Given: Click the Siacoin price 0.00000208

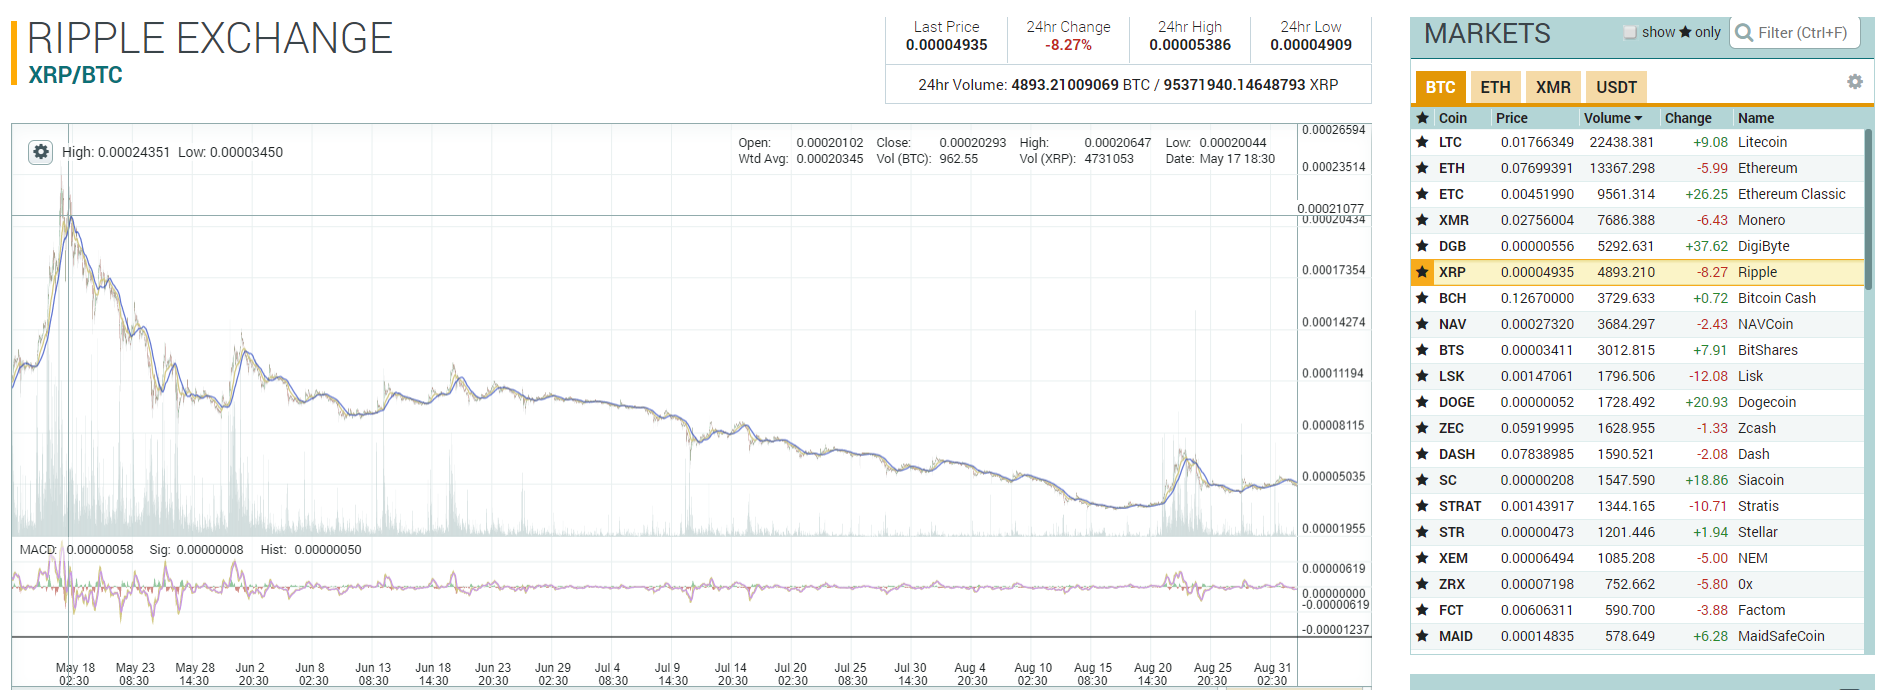Looking at the screenshot, I should tap(1537, 480).
